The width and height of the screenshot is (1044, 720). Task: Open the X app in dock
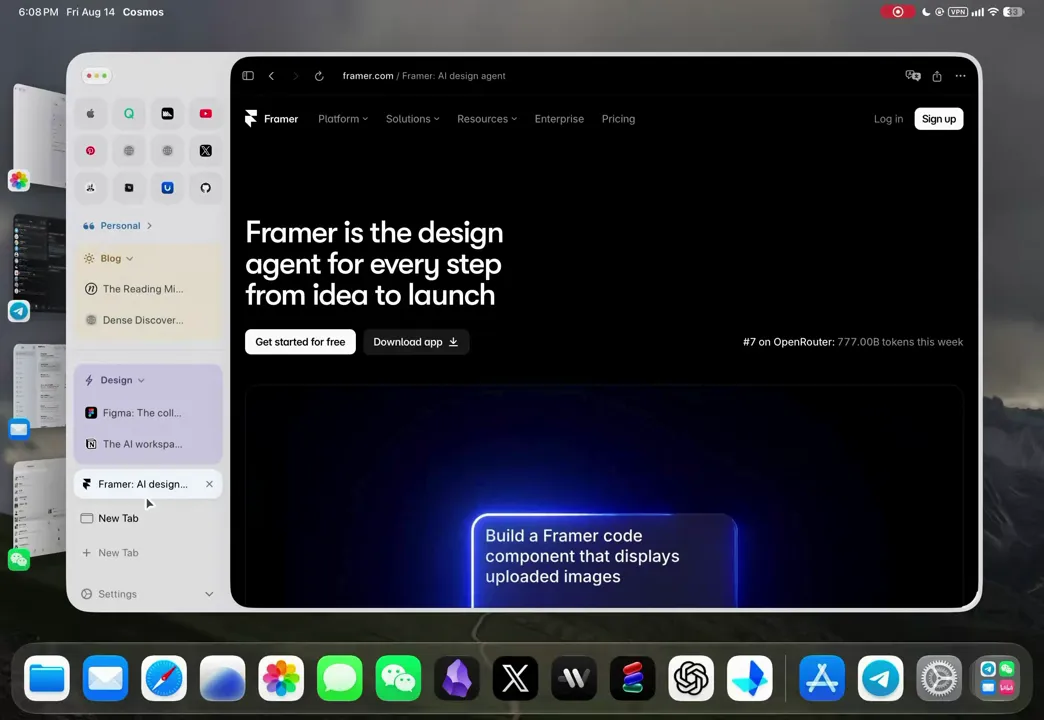[515, 678]
